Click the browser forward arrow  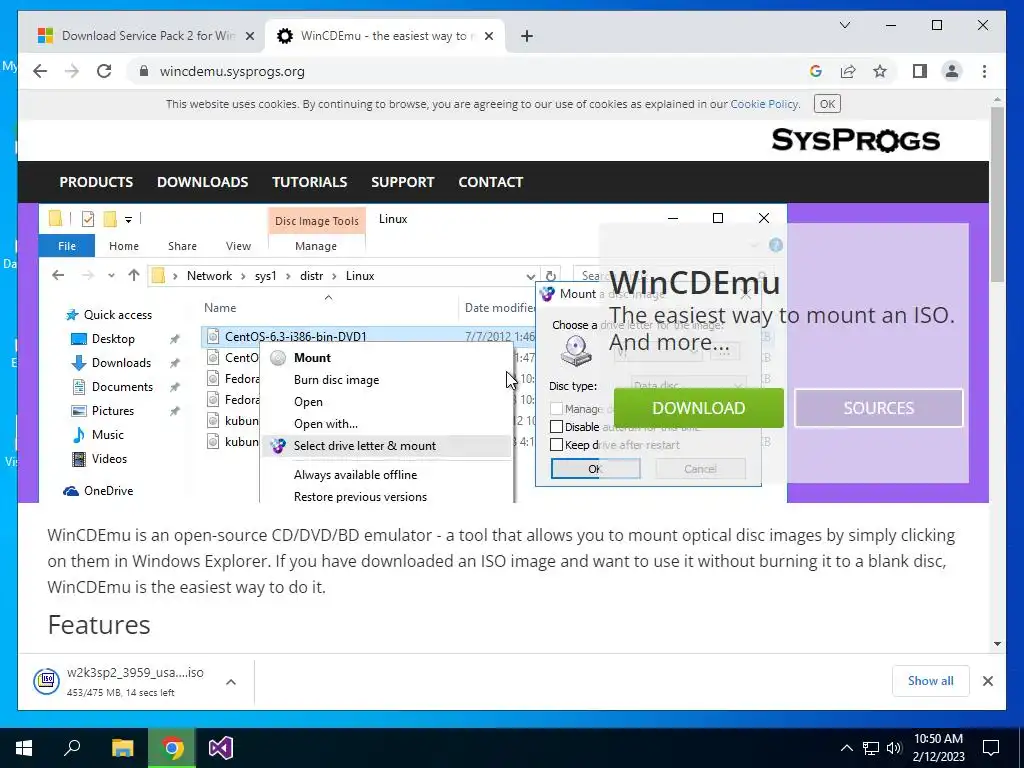click(x=72, y=71)
